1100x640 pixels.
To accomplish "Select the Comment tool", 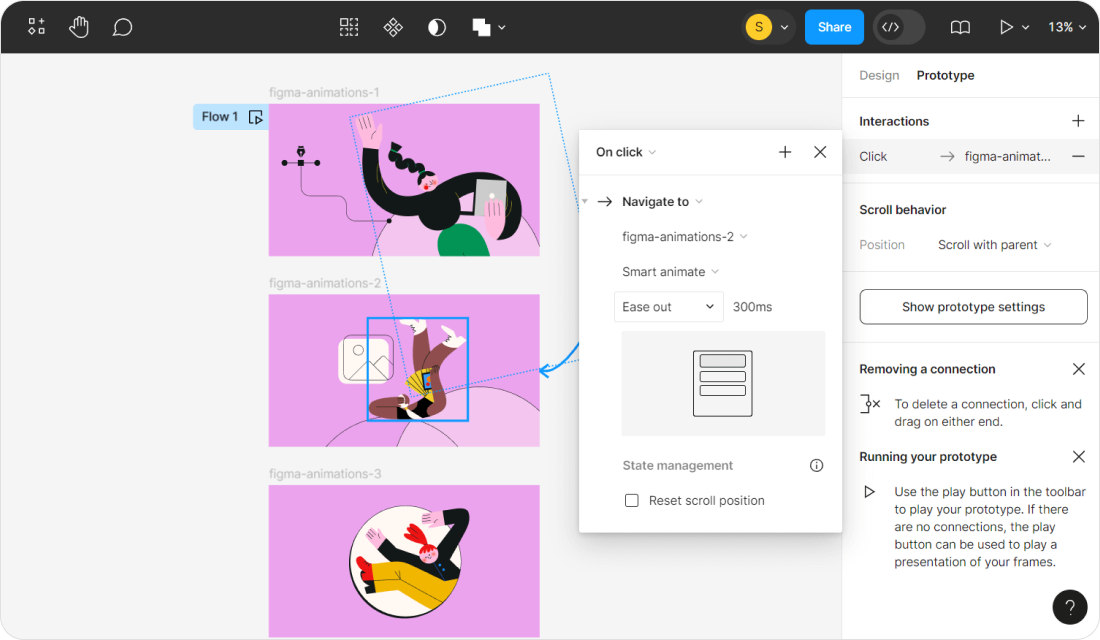I will click(x=122, y=27).
